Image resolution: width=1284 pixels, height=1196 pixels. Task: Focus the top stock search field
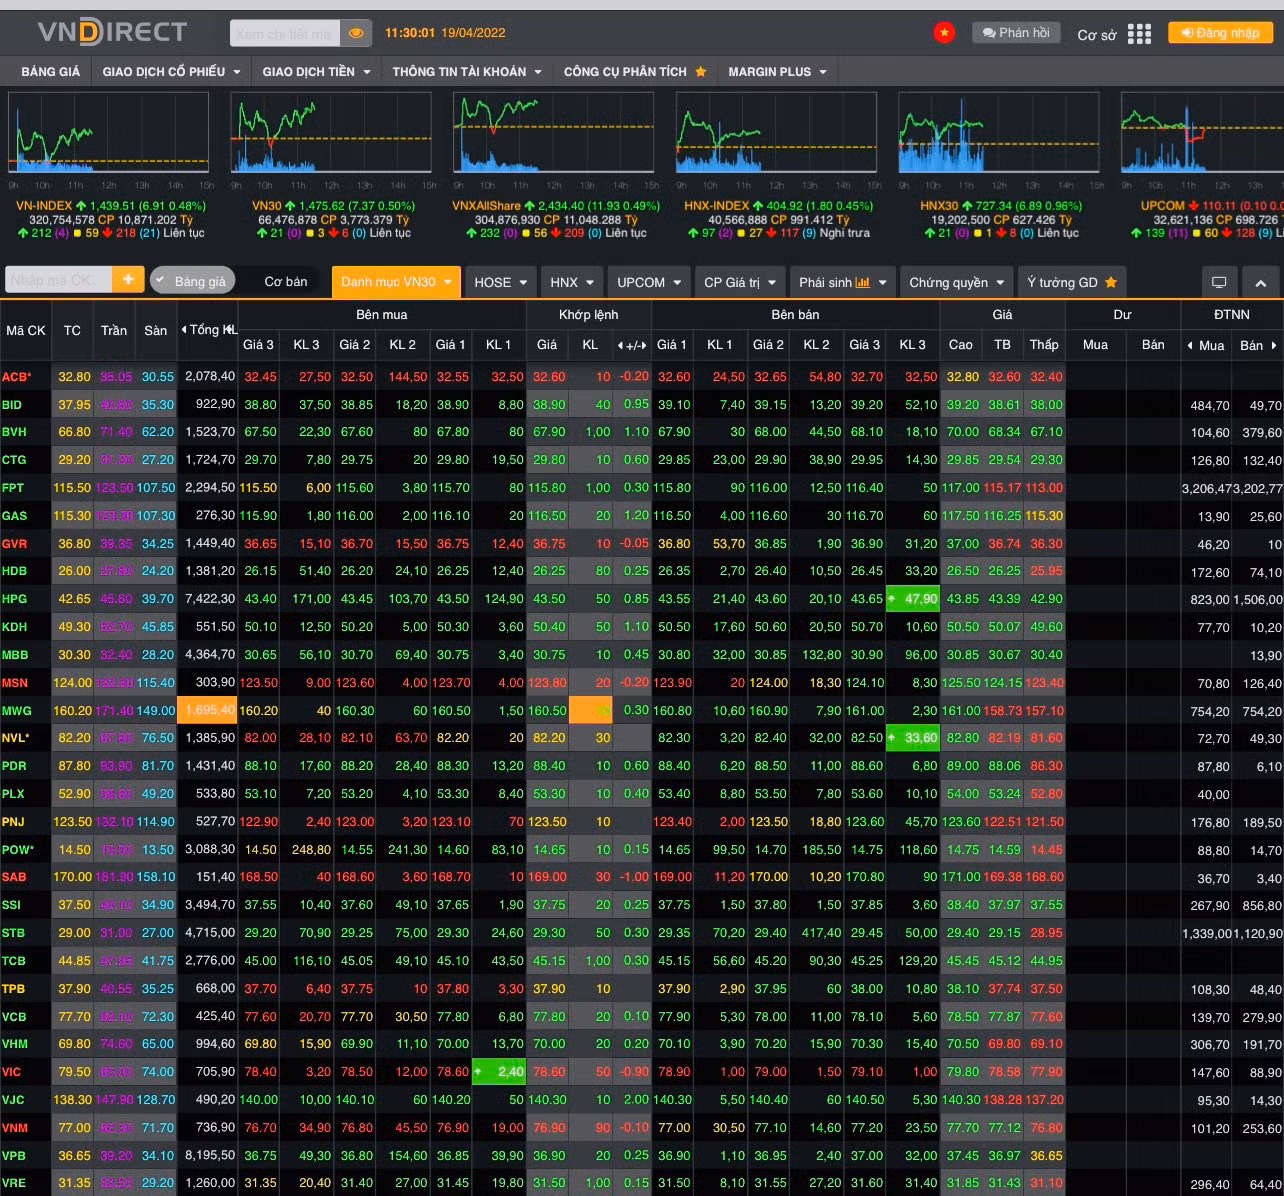(285, 33)
